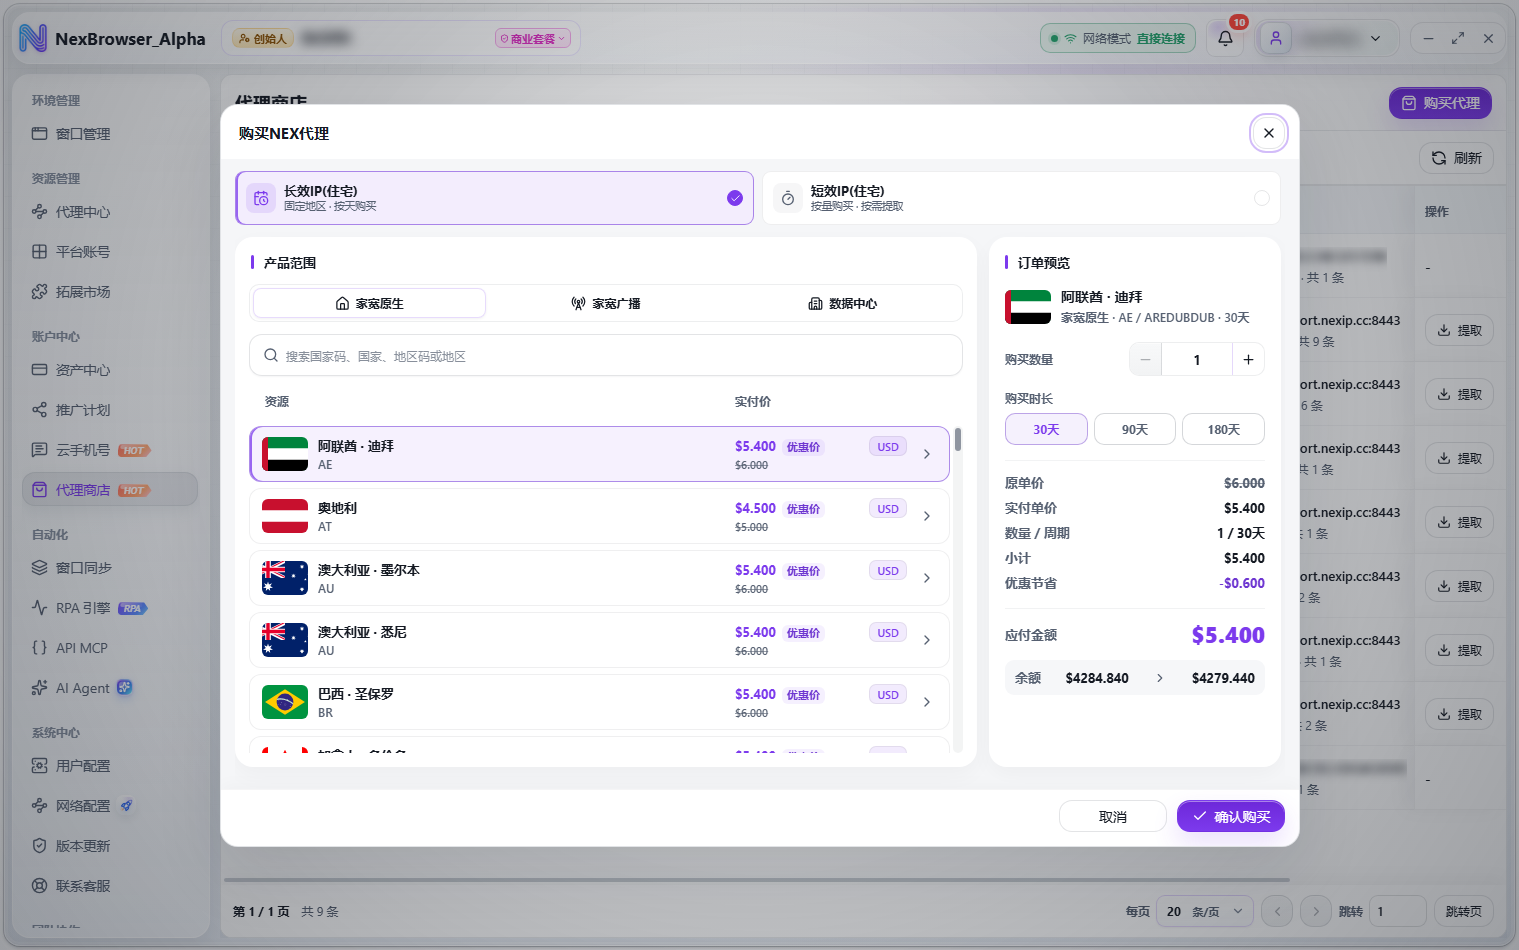Click the 版本更新 shield icon
The height and width of the screenshot is (950, 1519).
(x=40, y=846)
